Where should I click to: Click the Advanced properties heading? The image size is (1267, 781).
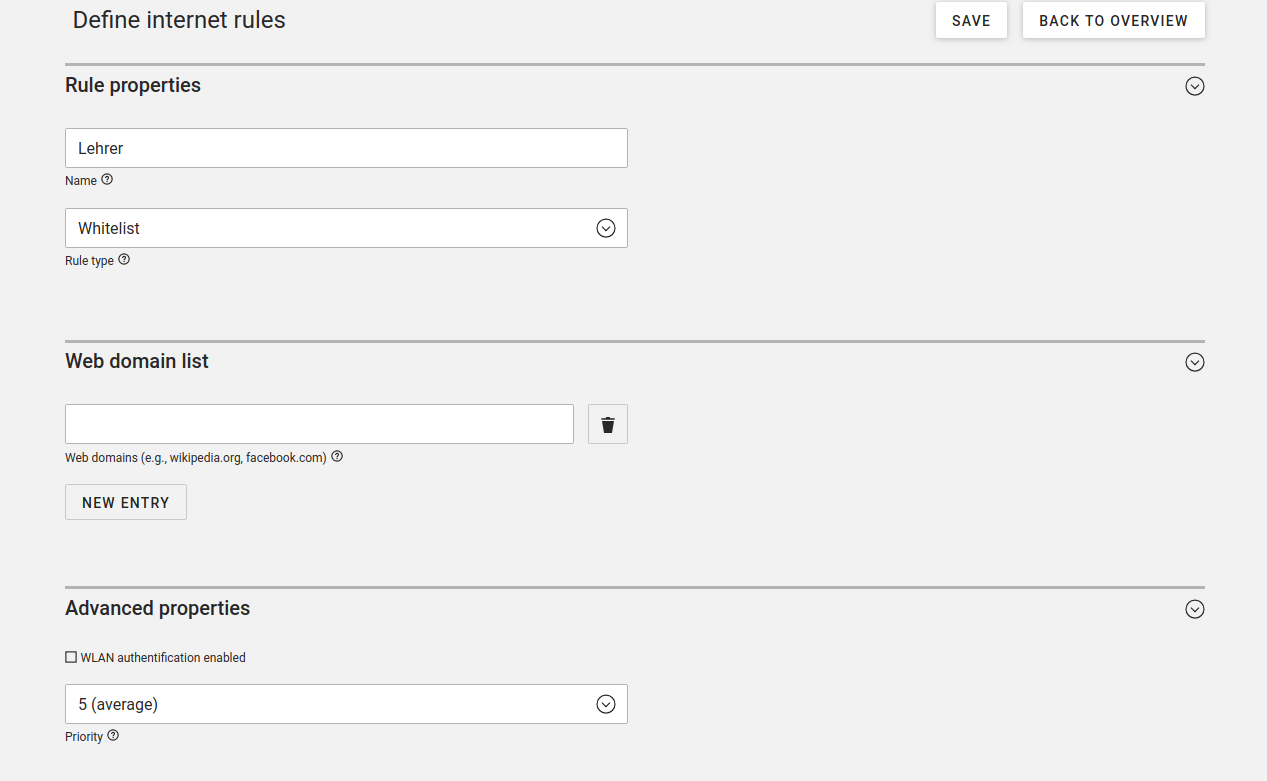(158, 608)
